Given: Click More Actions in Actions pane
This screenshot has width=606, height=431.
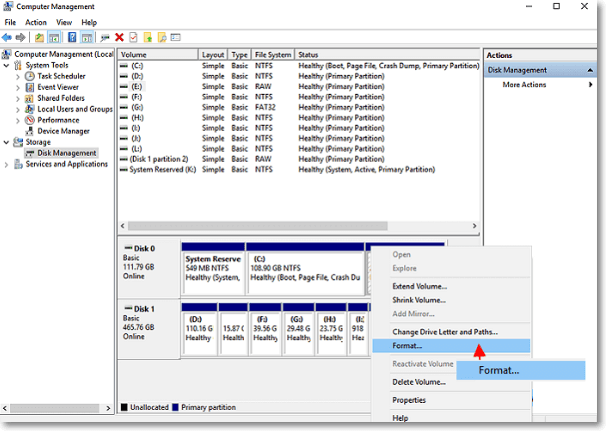Looking at the screenshot, I should [x=524, y=85].
